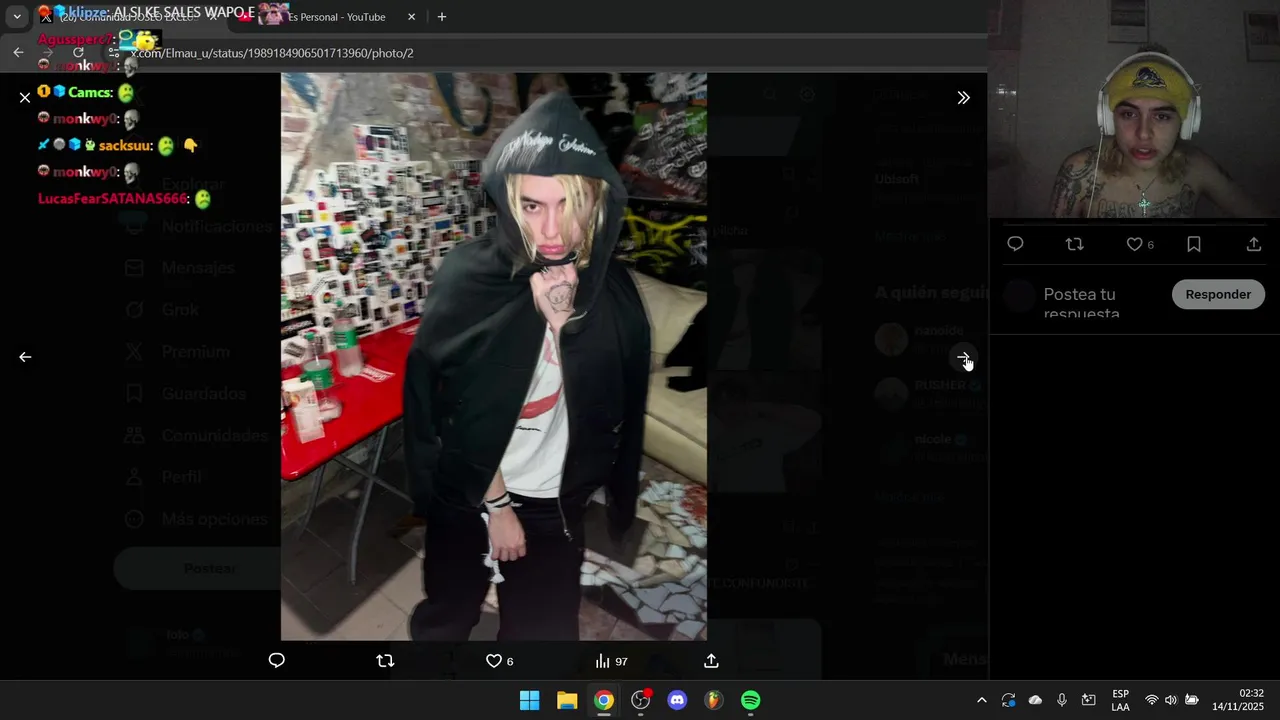Open the Windows Start menu
The image size is (1280, 720).
pos(530,700)
